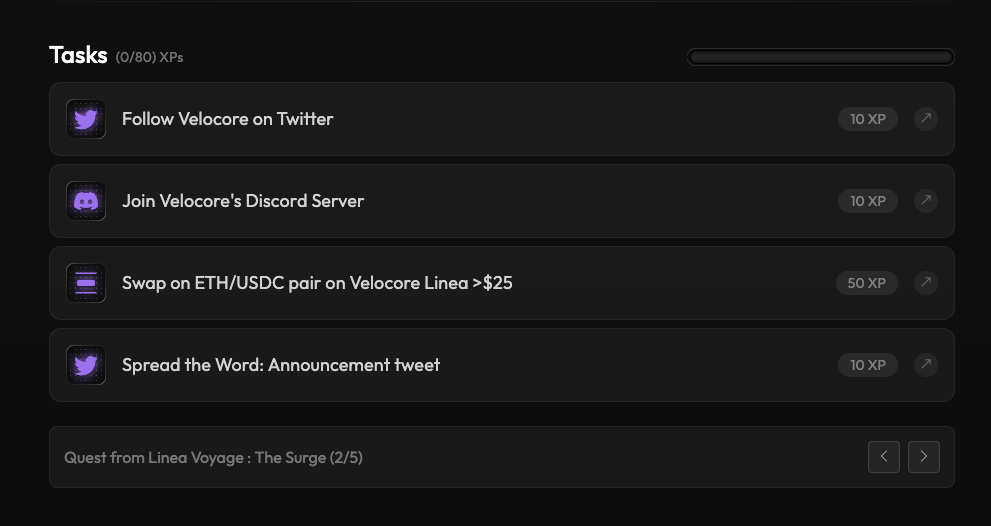Select Follow Velocore on Twitter task
This screenshot has width=991, height=526.
[x=227, y=119]
